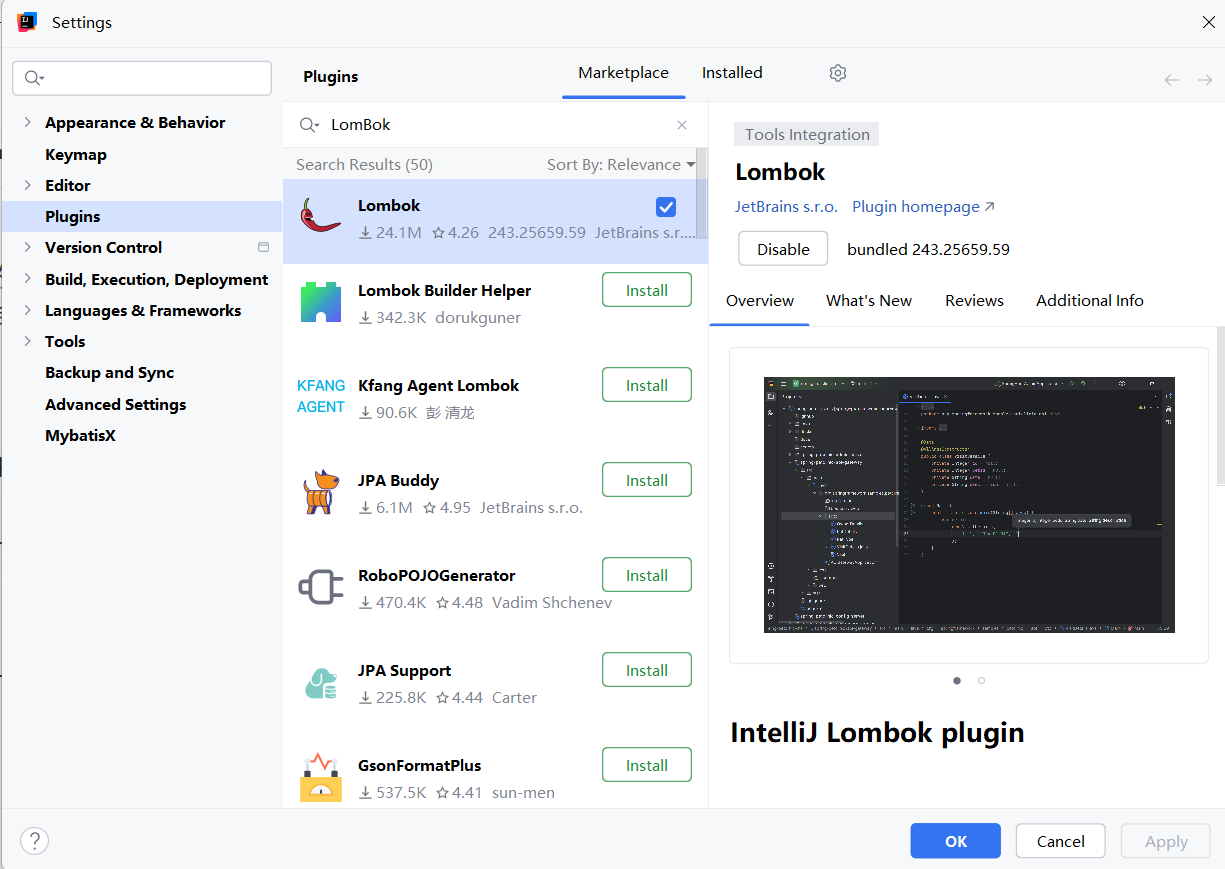1225x869 pixels.
Task: Open the What's New tab
Action: tap(869, 301)
